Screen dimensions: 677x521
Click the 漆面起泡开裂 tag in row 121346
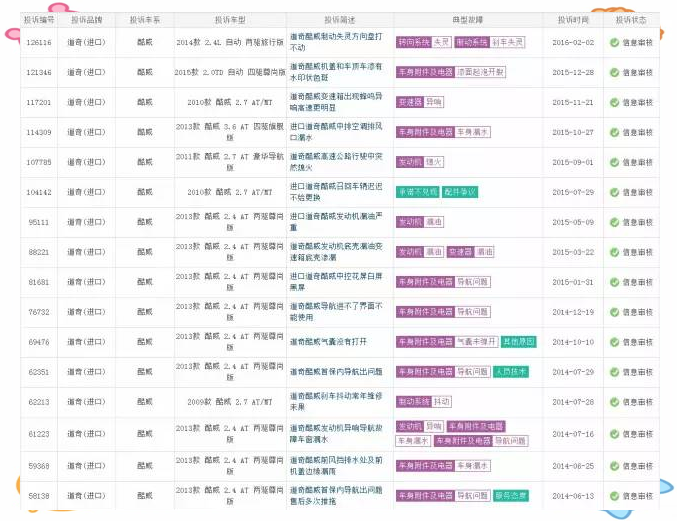point(480,72)
